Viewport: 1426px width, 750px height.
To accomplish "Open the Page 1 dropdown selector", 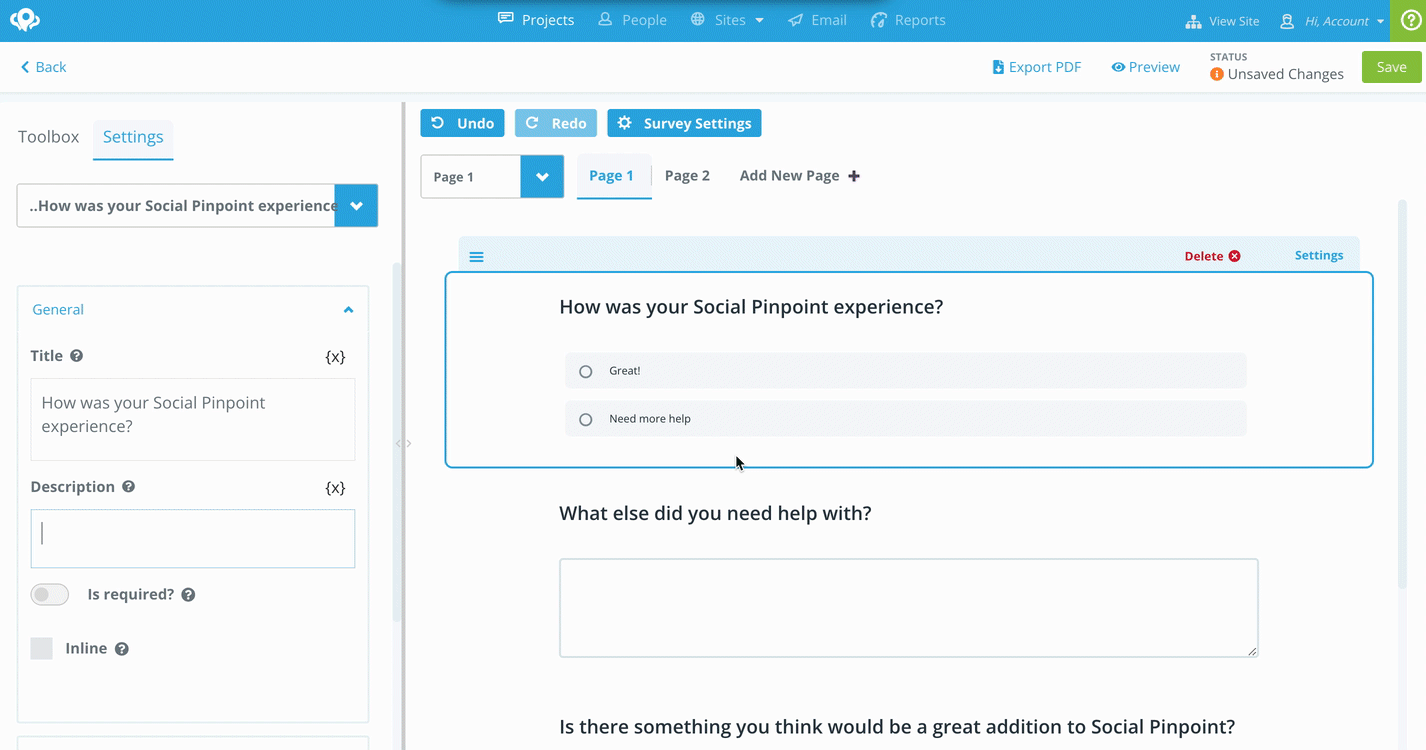I will pos(542,177).
